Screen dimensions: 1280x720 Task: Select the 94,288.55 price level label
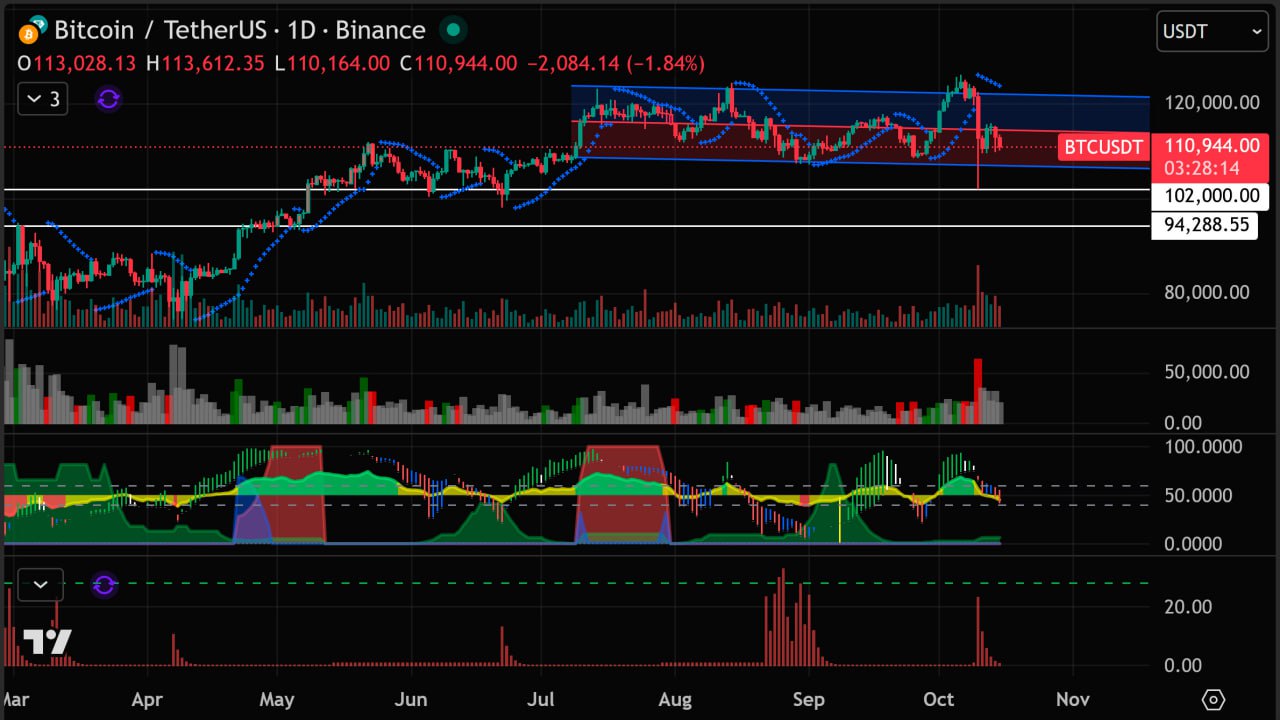(x=1206, y=225)
